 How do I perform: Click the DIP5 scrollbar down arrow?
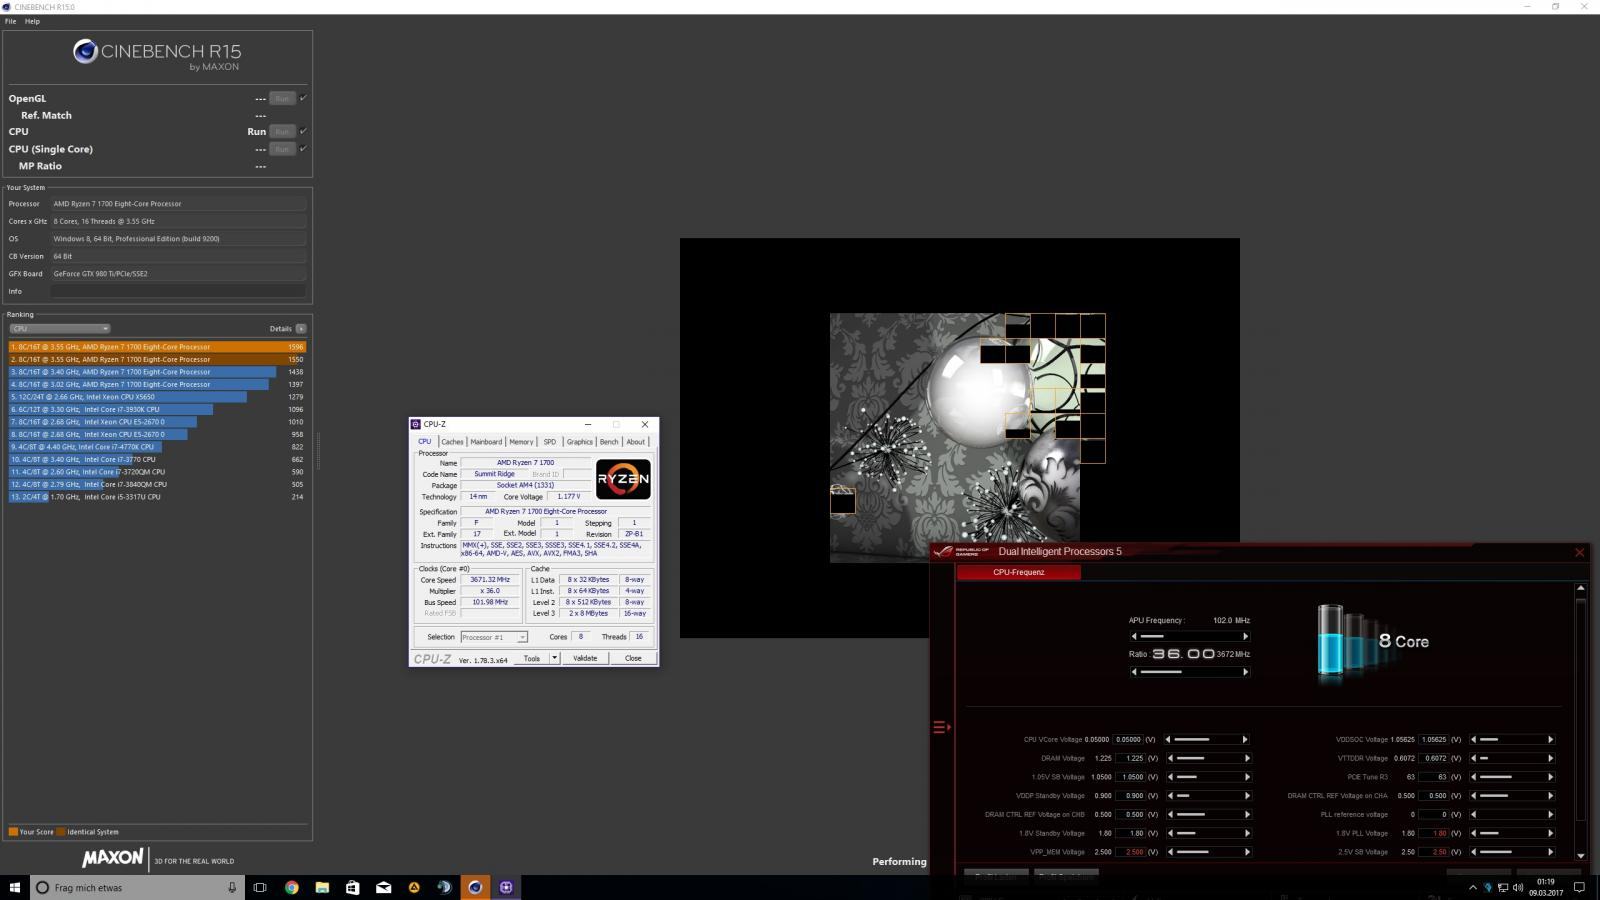[x=1581, y=856]
